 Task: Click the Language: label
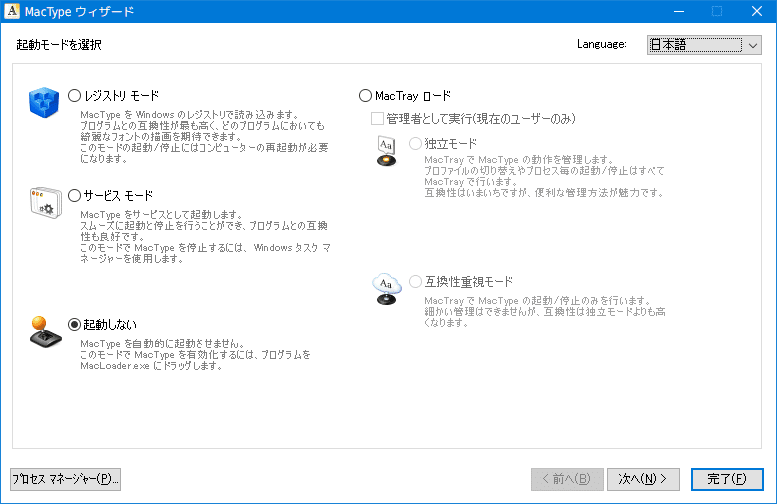click(x=602, y=44)
